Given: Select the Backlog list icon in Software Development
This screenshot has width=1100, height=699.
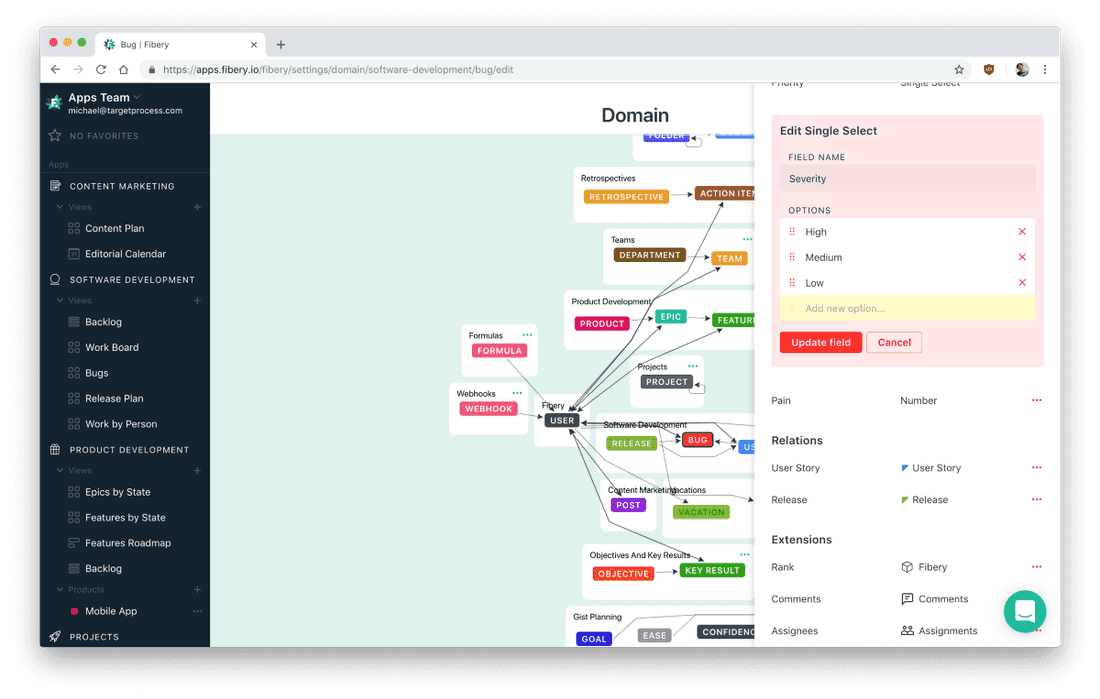Looking at the screenshot, I should tap(74, 321).
